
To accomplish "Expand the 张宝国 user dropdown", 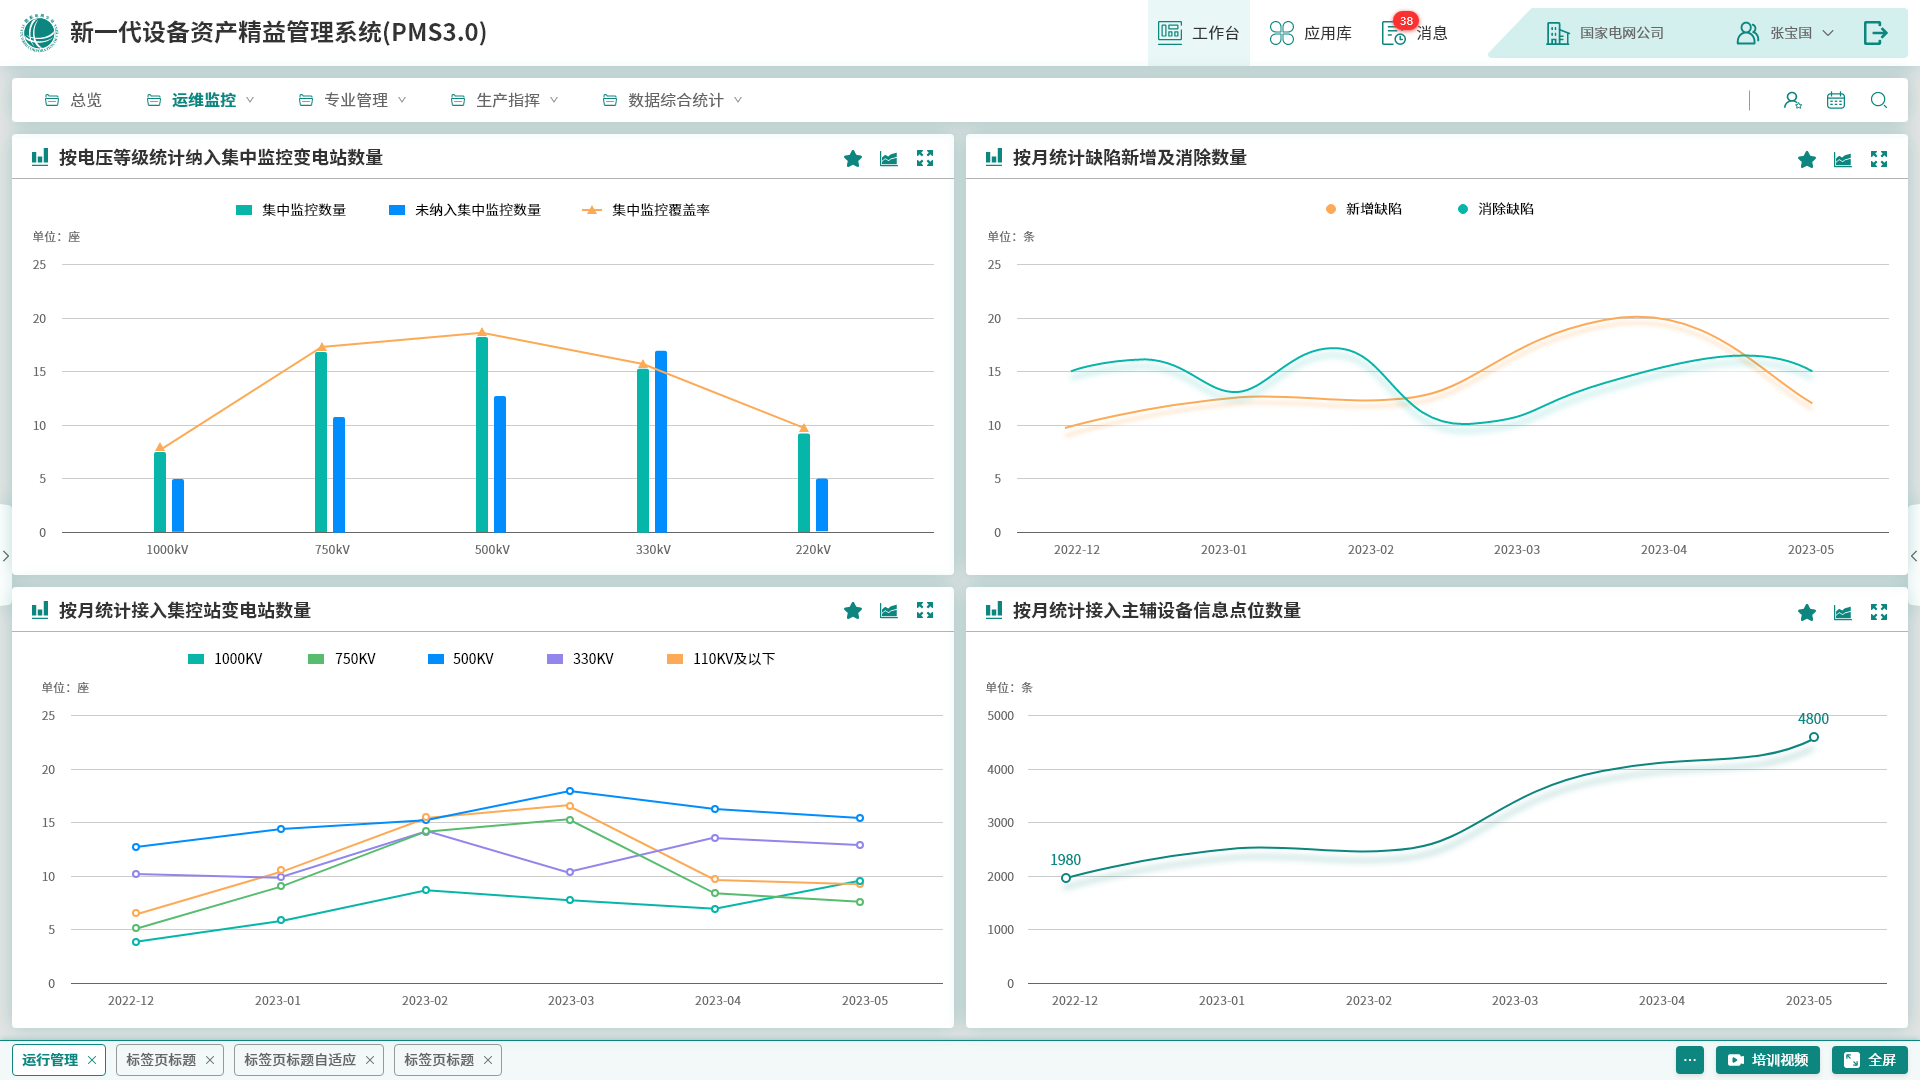I will click(1784, 33).
